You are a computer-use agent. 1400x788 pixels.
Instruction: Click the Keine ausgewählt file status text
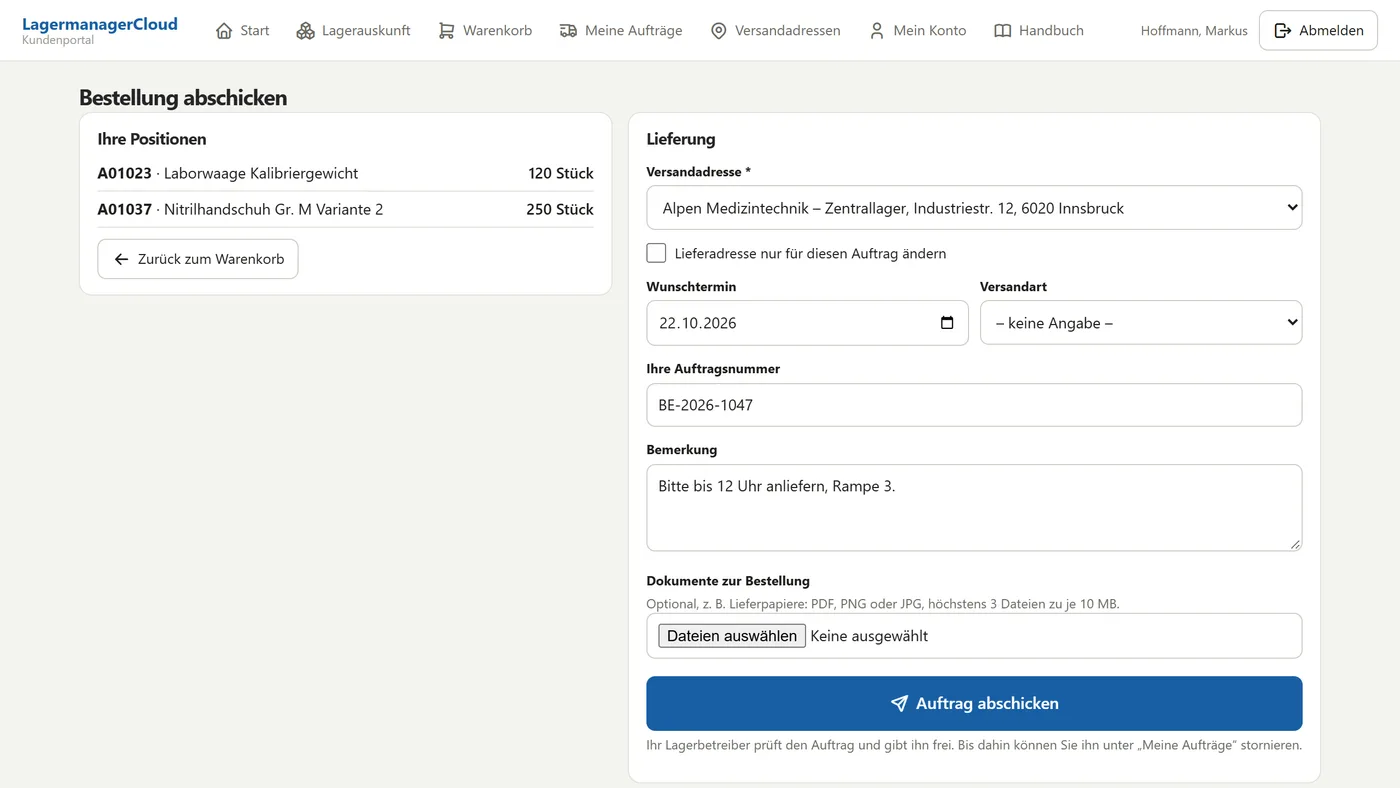click(x=869, y=636)
